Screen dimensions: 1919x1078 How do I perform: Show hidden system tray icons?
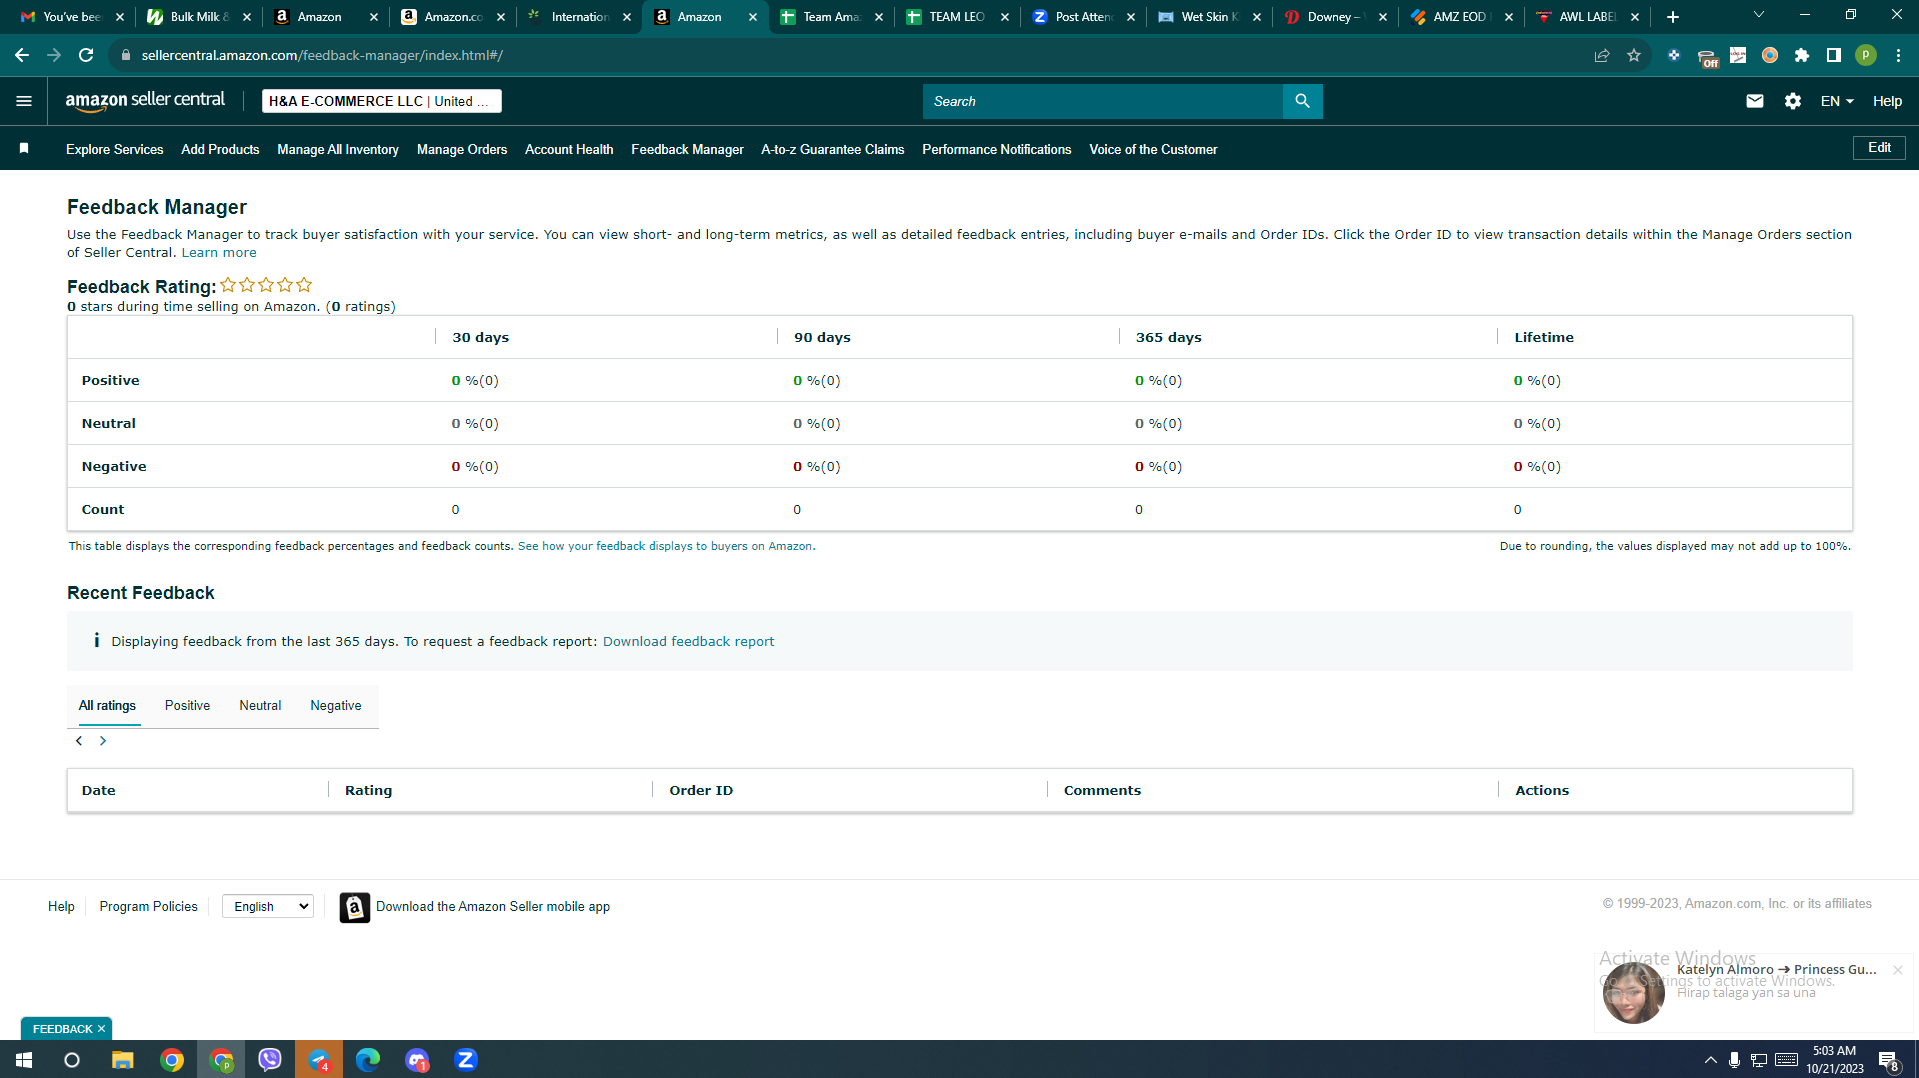(x=1710, y=1060)
